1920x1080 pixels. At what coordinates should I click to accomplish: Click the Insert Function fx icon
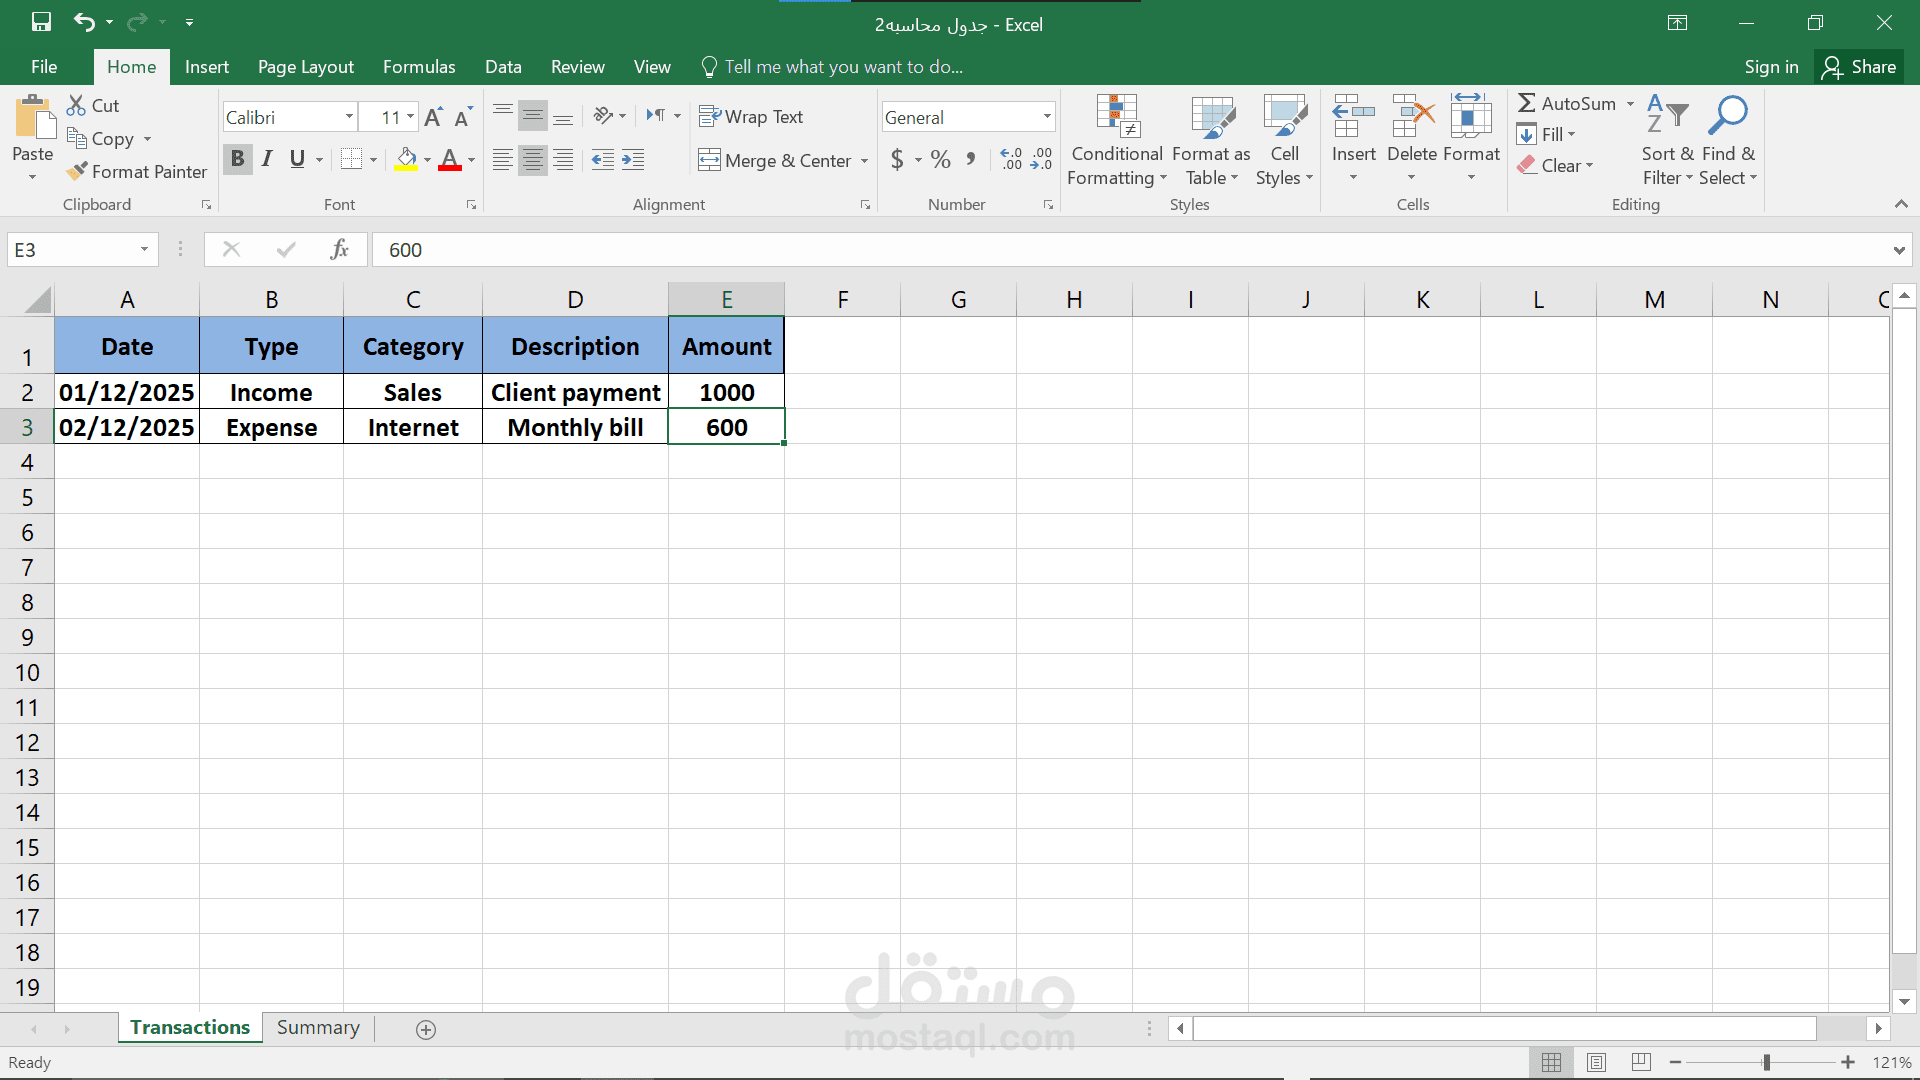coord(339,249)
